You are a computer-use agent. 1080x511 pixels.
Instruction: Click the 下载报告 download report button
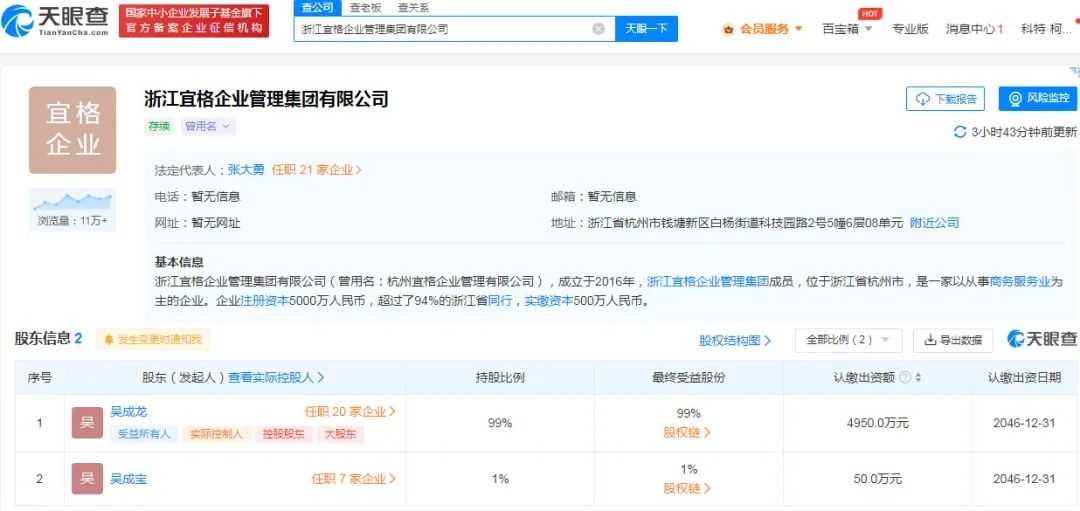tap(945, 99)
